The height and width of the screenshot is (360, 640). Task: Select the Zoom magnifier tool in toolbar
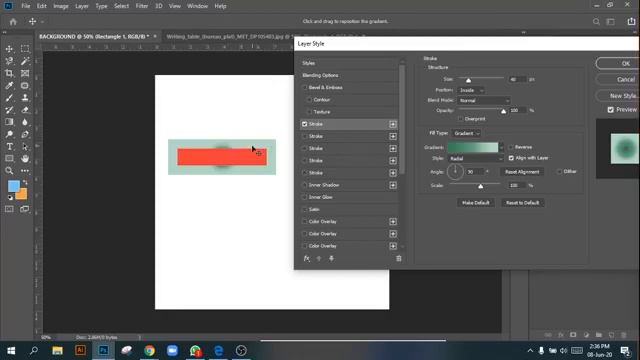coord(9,171)
